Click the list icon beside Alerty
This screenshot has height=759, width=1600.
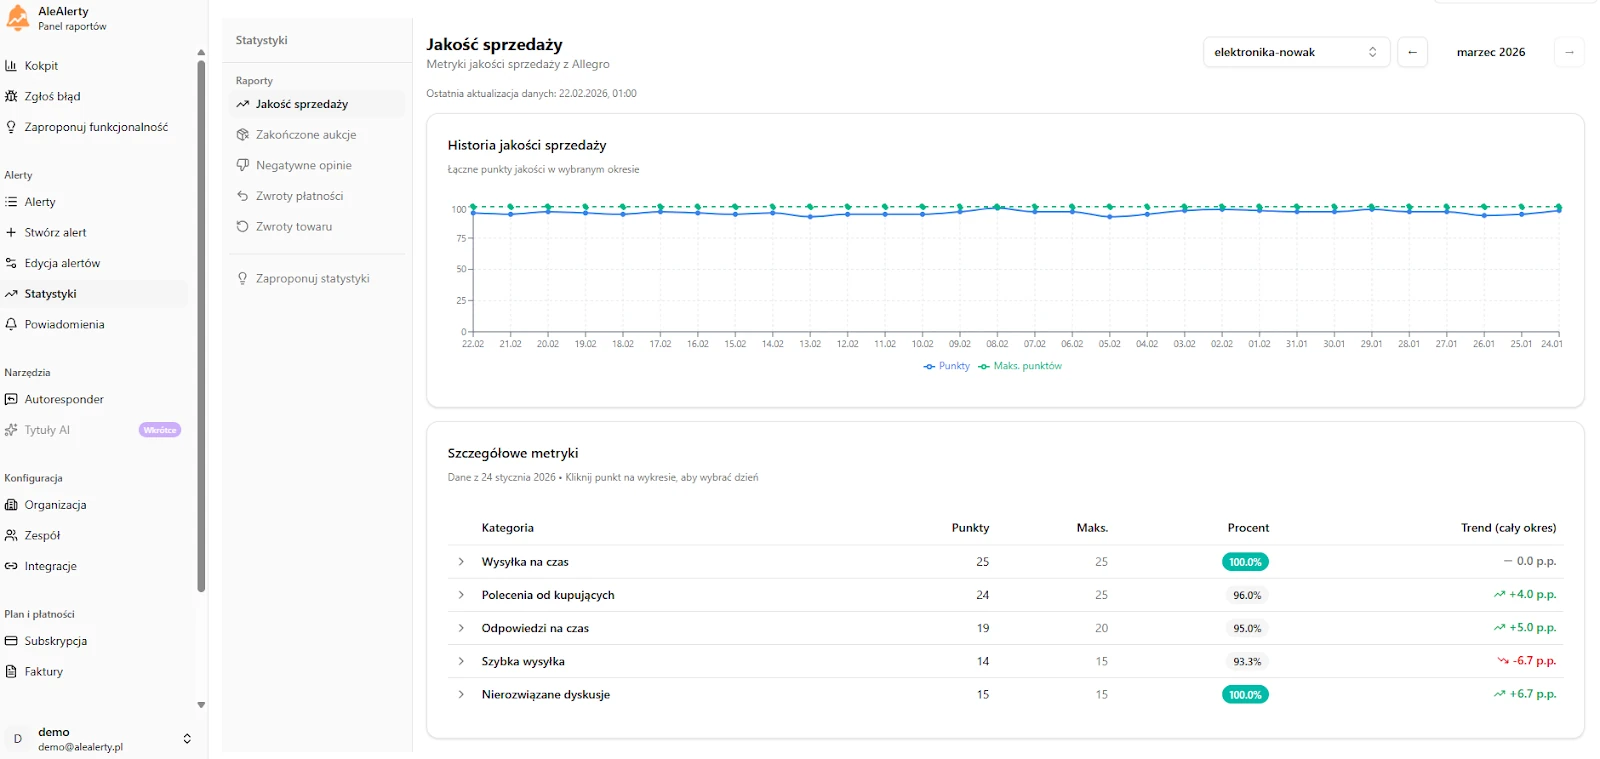pos(11,202)
